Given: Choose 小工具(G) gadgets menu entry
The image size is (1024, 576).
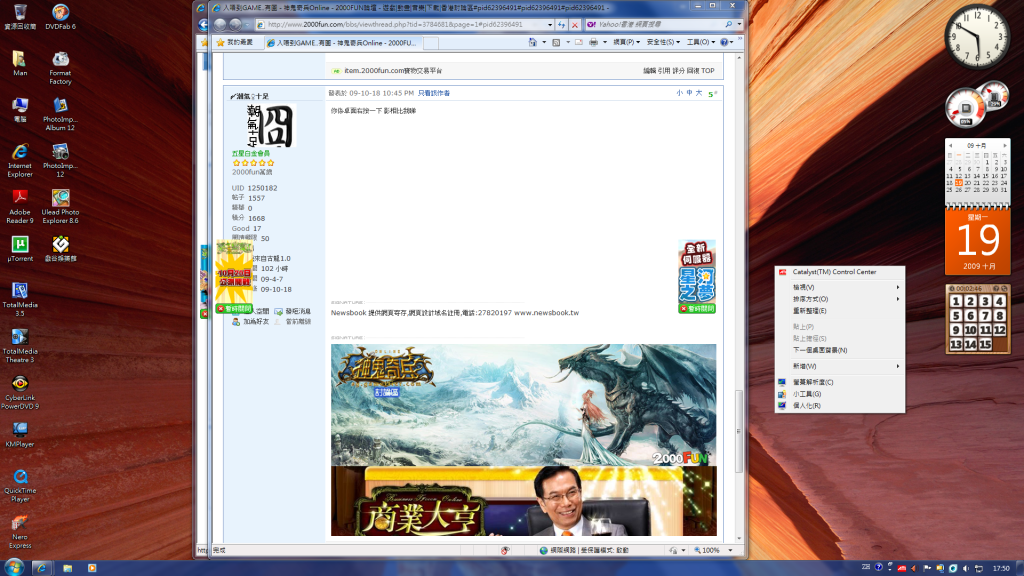Looking at the screenshot, I should click(840, 394).
